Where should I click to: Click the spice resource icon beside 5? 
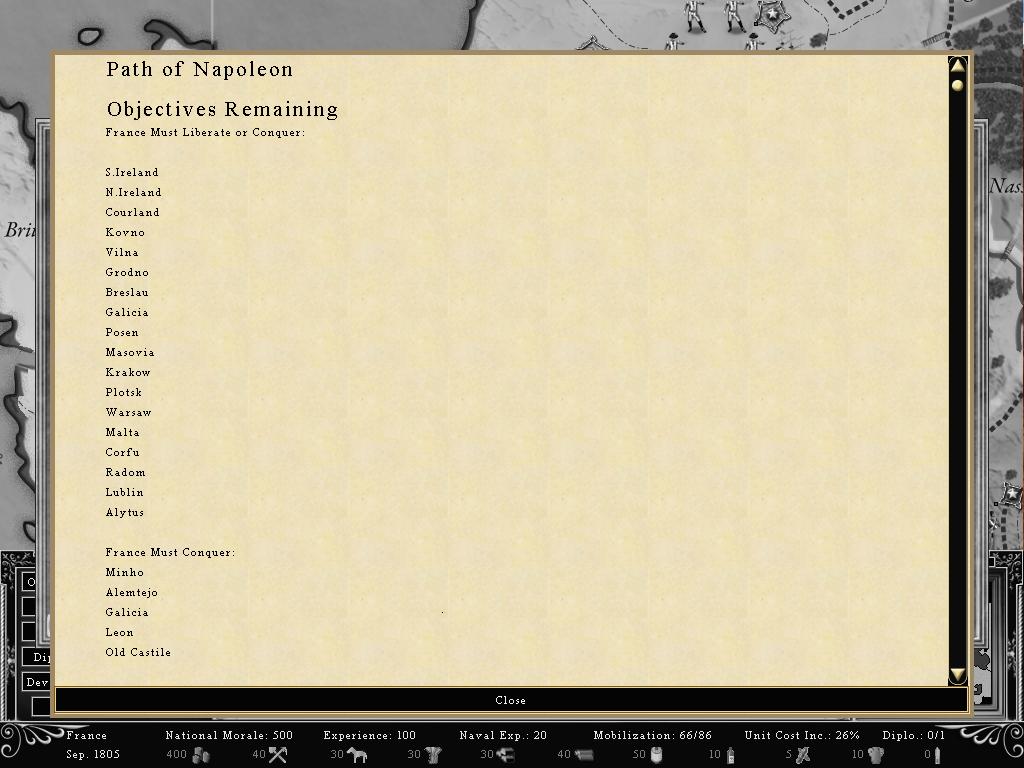click(803, 755)
